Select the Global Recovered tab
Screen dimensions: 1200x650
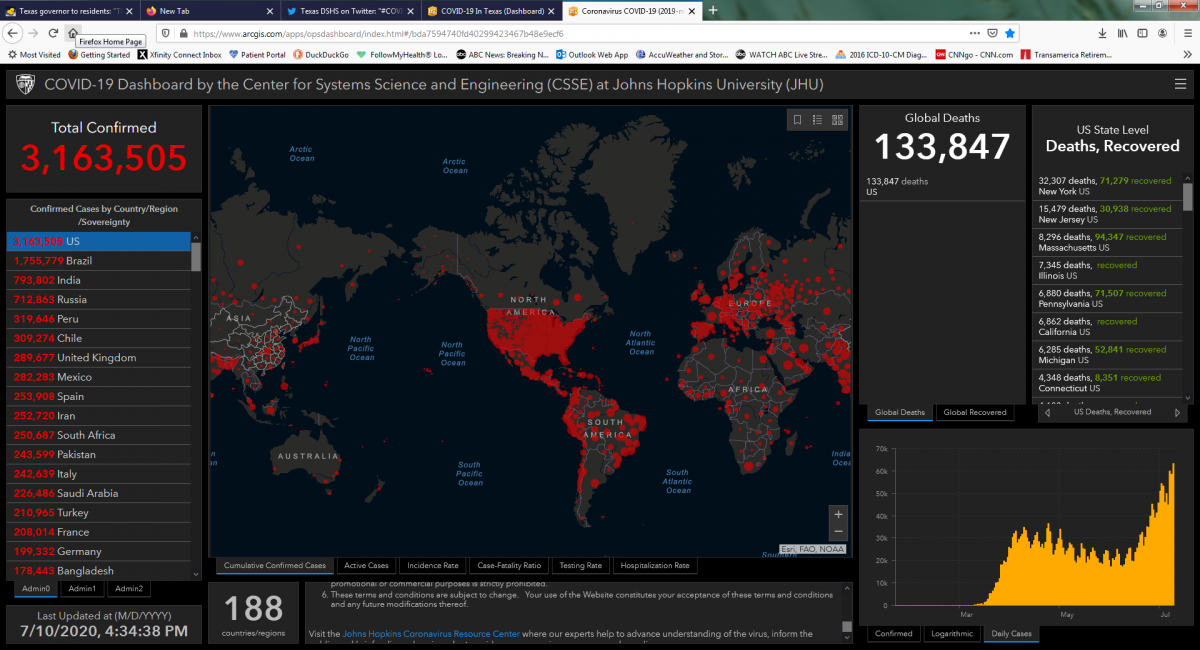(x=974, y=412)
